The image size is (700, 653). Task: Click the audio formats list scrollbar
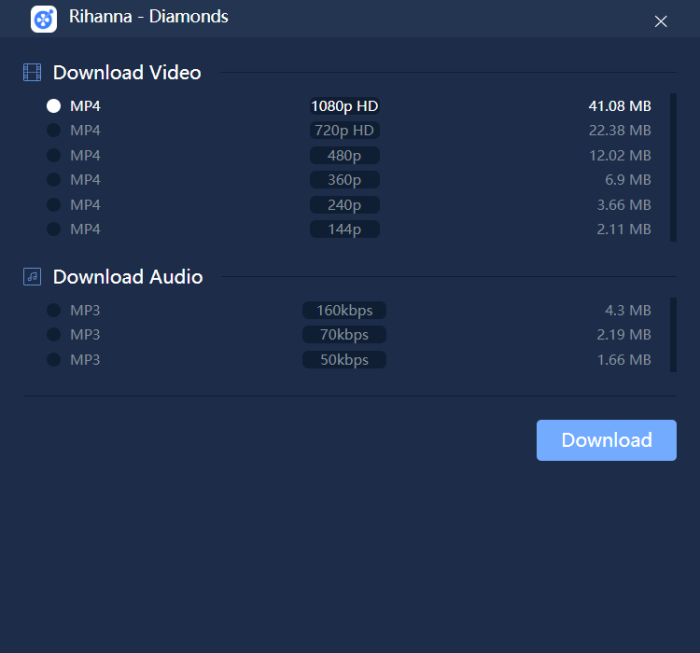[673, 335]
